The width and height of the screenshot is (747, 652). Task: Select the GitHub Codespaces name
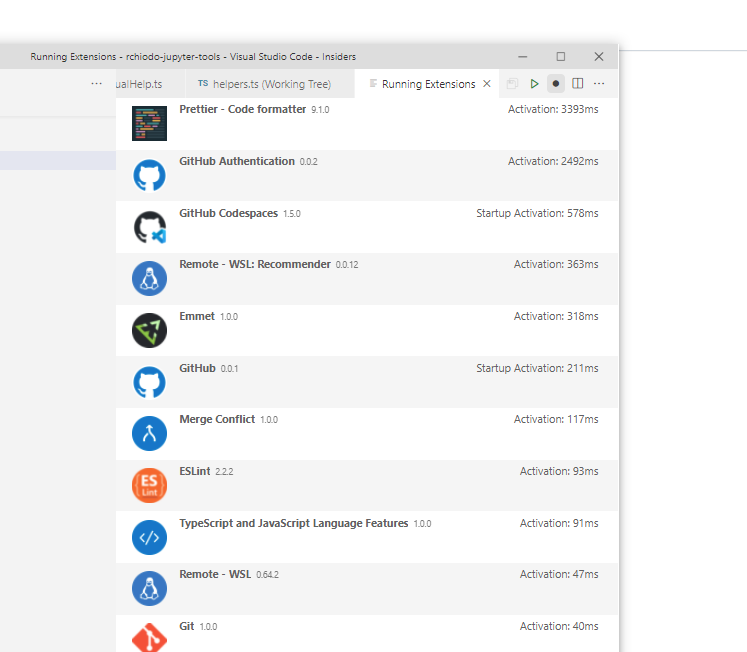(228, 213)
